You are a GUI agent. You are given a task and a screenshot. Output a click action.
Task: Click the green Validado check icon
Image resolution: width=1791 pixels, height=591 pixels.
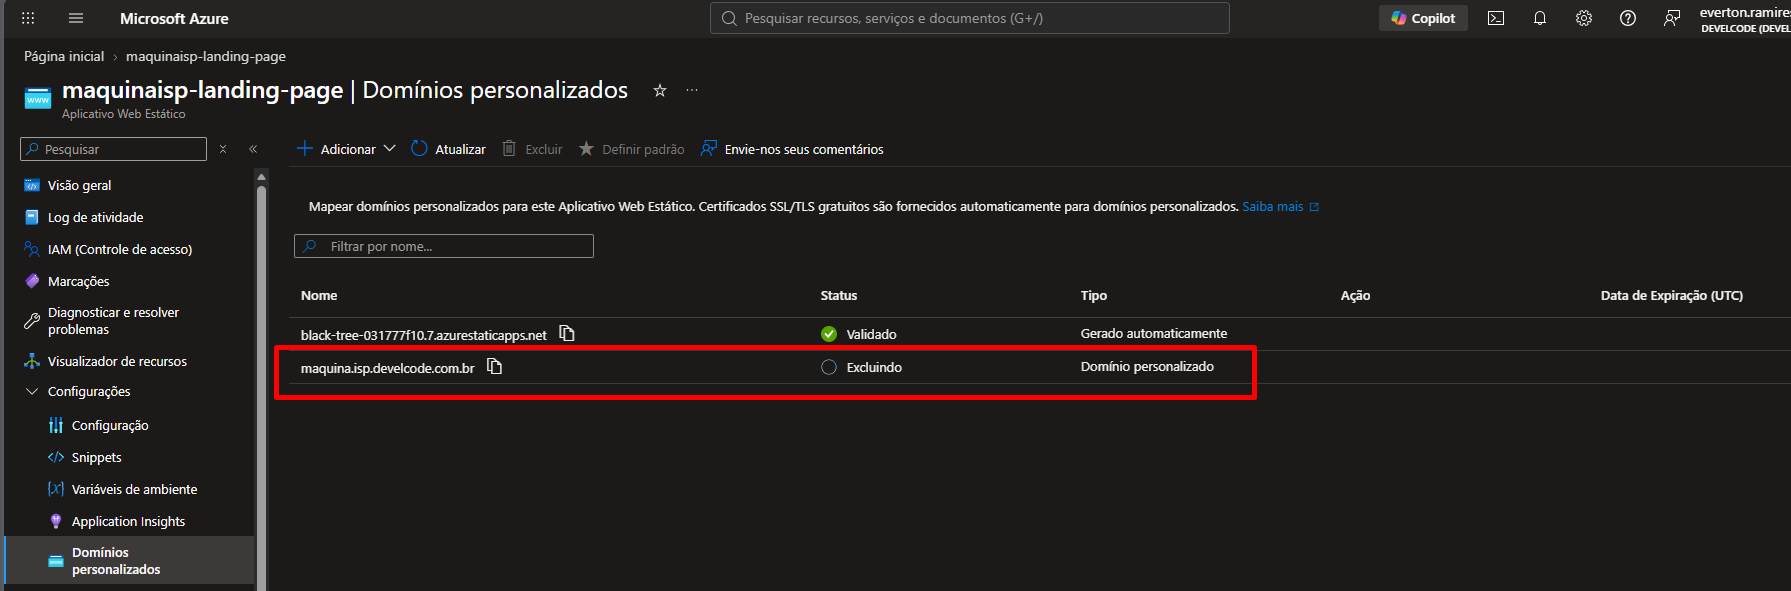click(x=829, y=334)
